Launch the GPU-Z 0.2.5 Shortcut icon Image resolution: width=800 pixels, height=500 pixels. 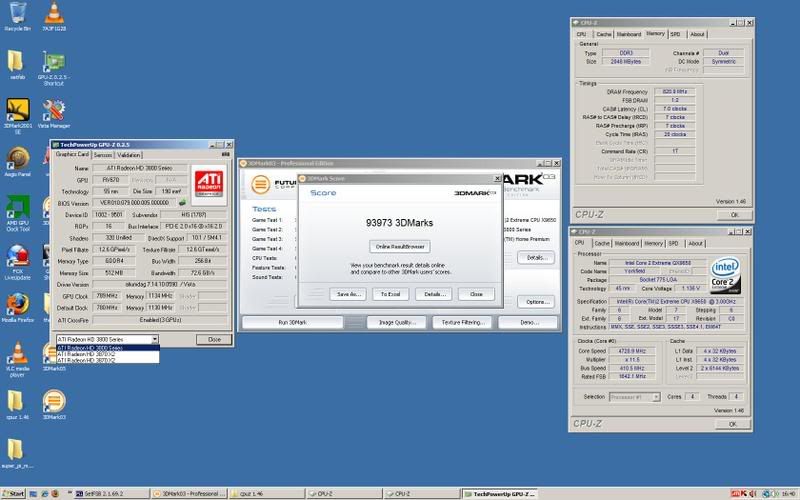54,66
